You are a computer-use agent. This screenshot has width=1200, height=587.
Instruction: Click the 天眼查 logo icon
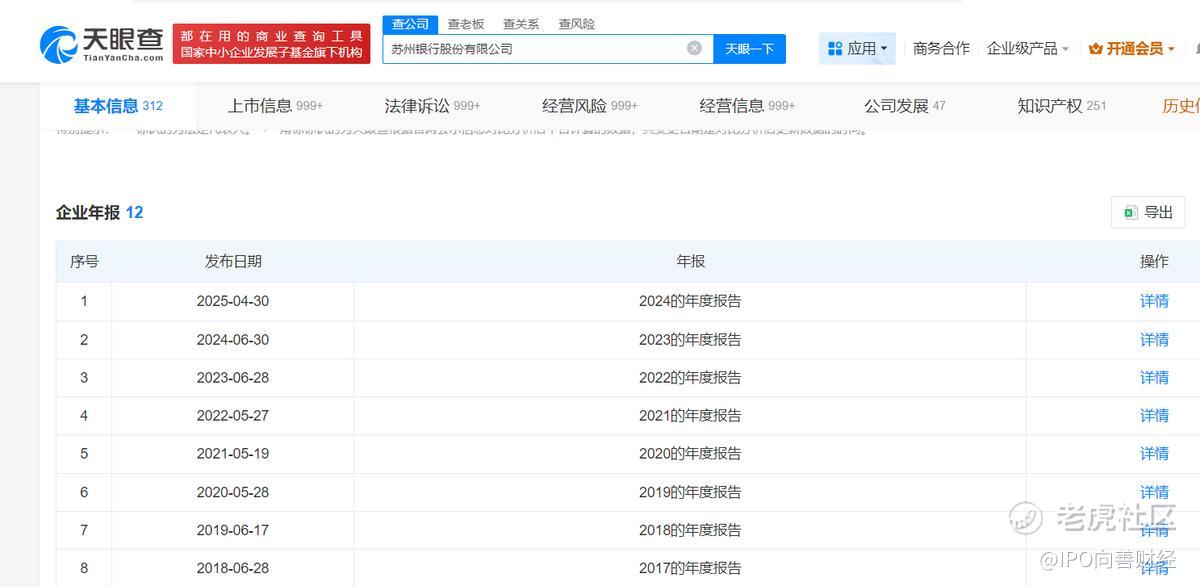tap(58, 45)
